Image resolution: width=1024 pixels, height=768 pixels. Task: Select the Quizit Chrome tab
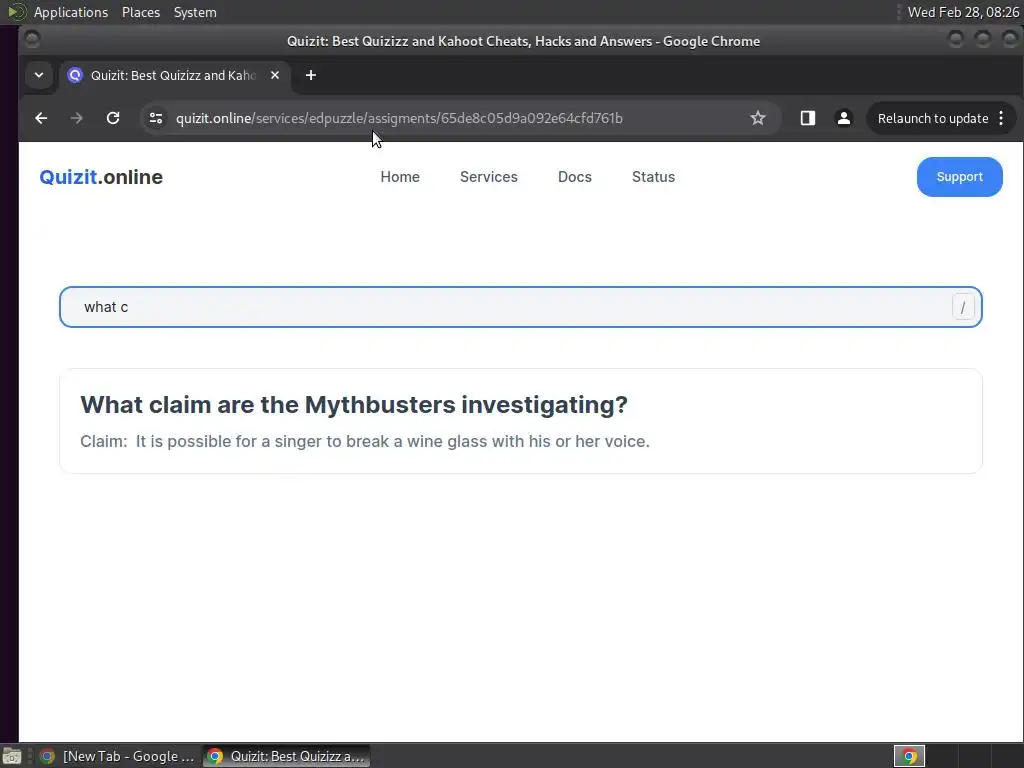[176, 75]
